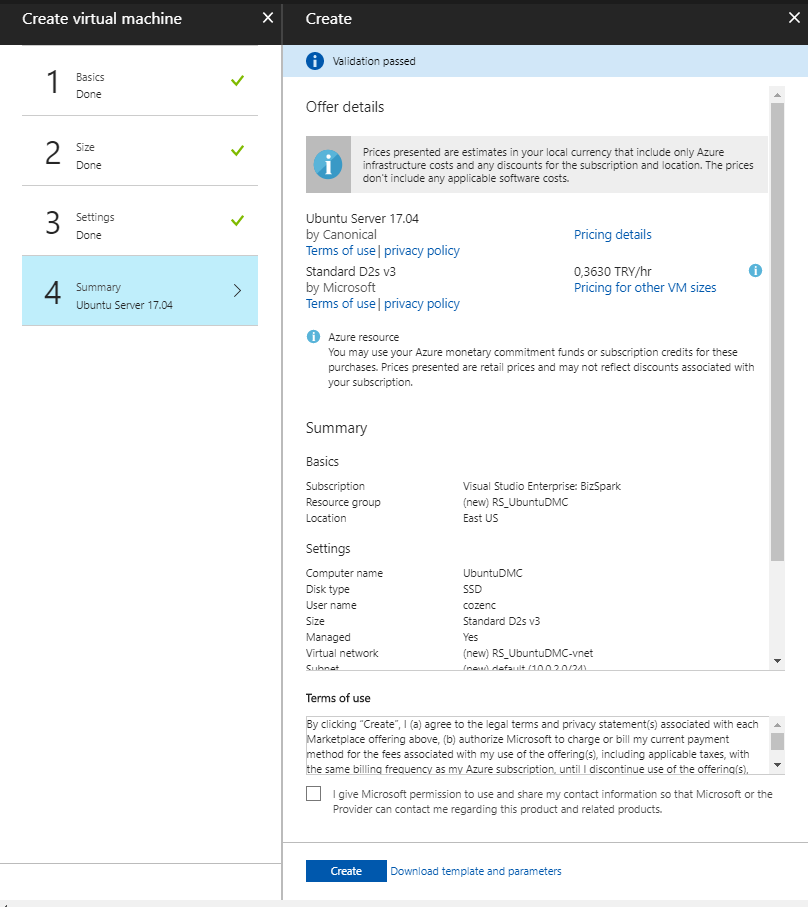Click the East US location value
Screen dimensions: 808x907
[x=480, y=518]
